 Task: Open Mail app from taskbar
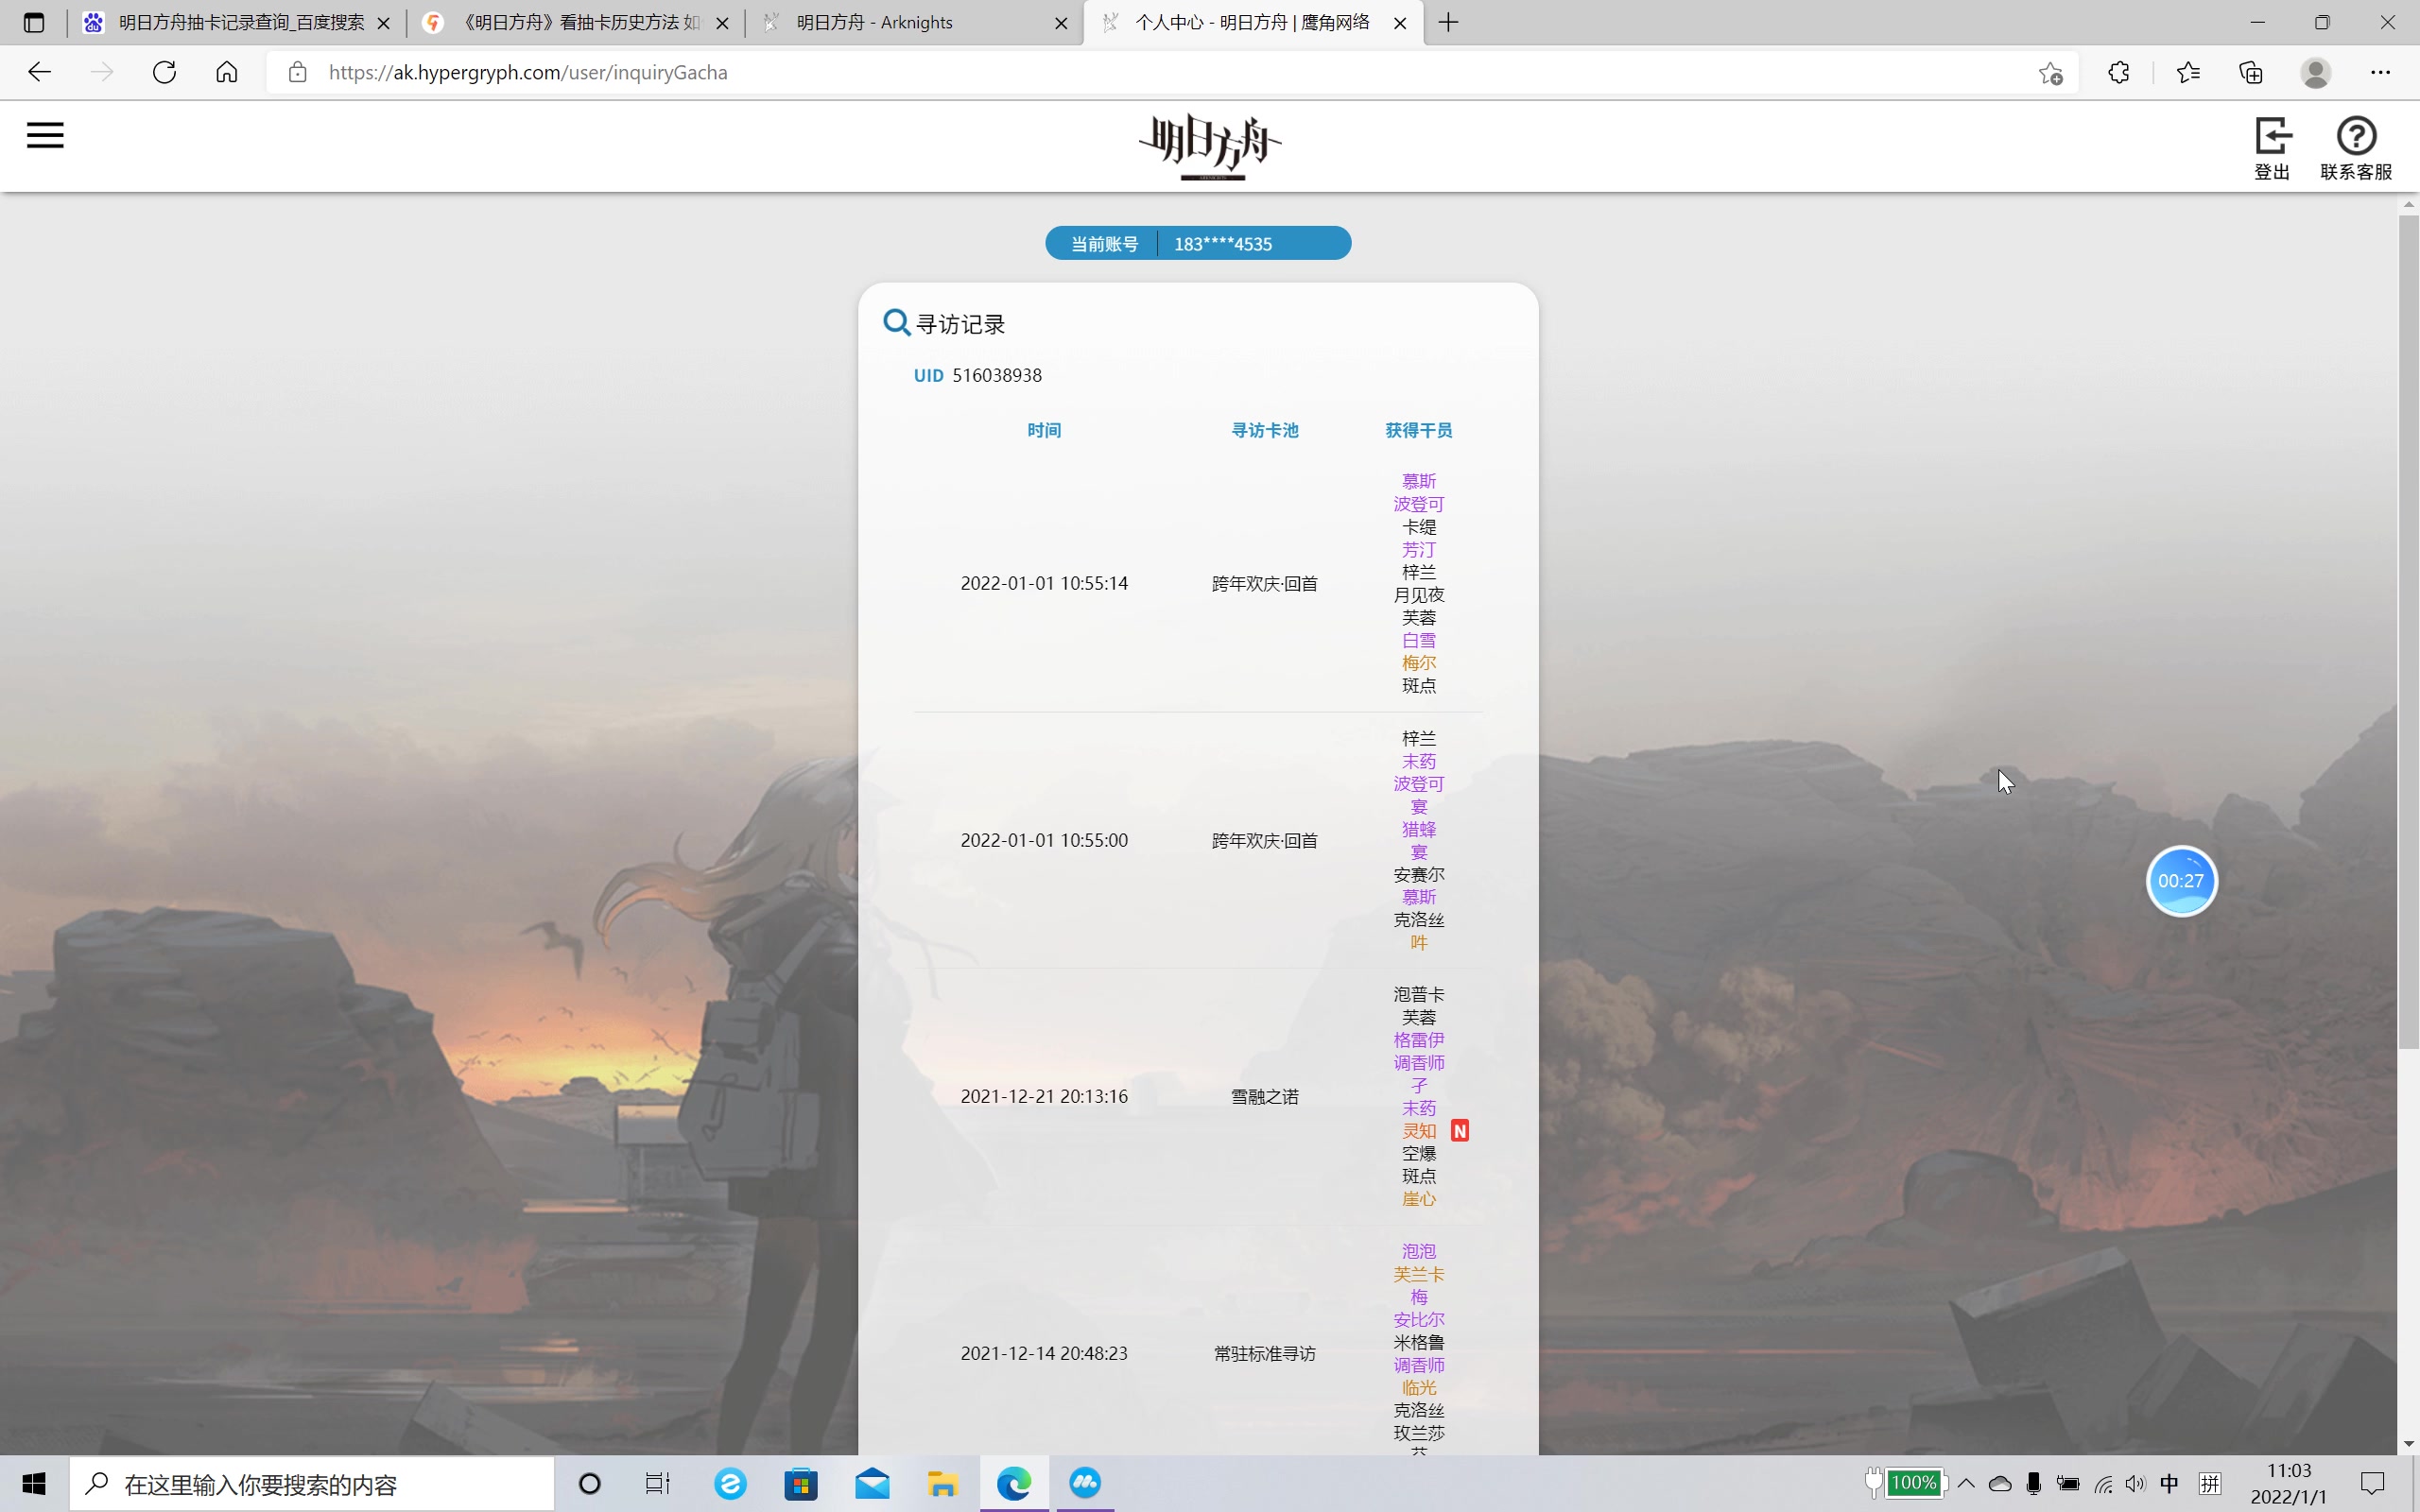[x=872, y=1483]
